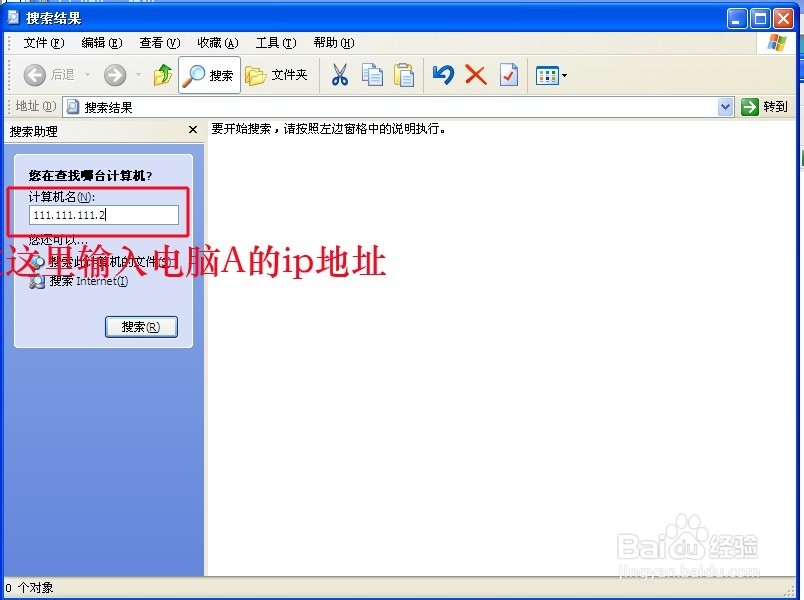Click the checkmark toolbar icon
The image size is (804, 600).
click(507, 74)
